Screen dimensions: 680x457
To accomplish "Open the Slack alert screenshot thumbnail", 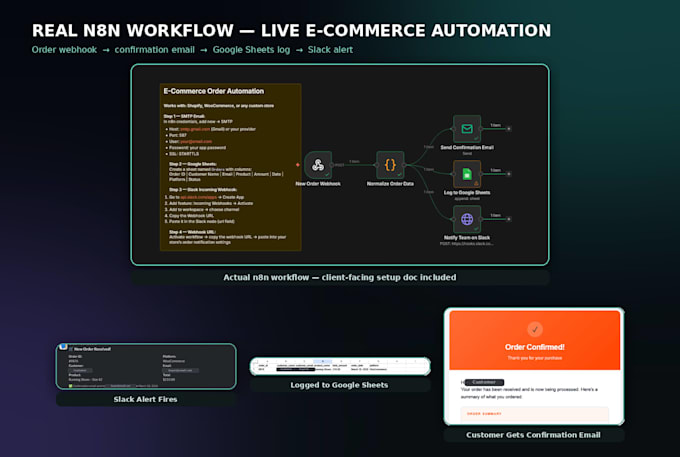I will [146, 366].
